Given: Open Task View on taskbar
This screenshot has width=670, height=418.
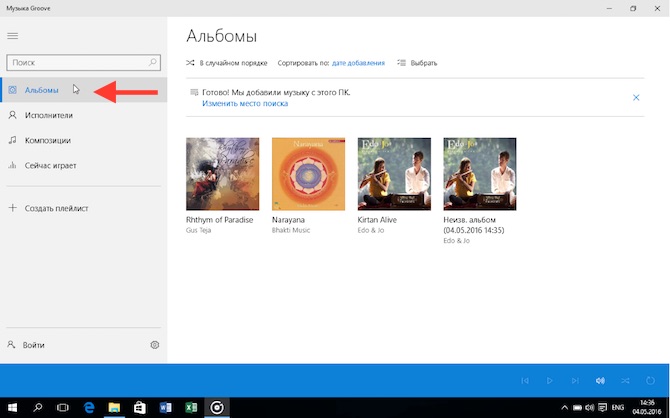Looking at the screenshot, I should (63, 408).
